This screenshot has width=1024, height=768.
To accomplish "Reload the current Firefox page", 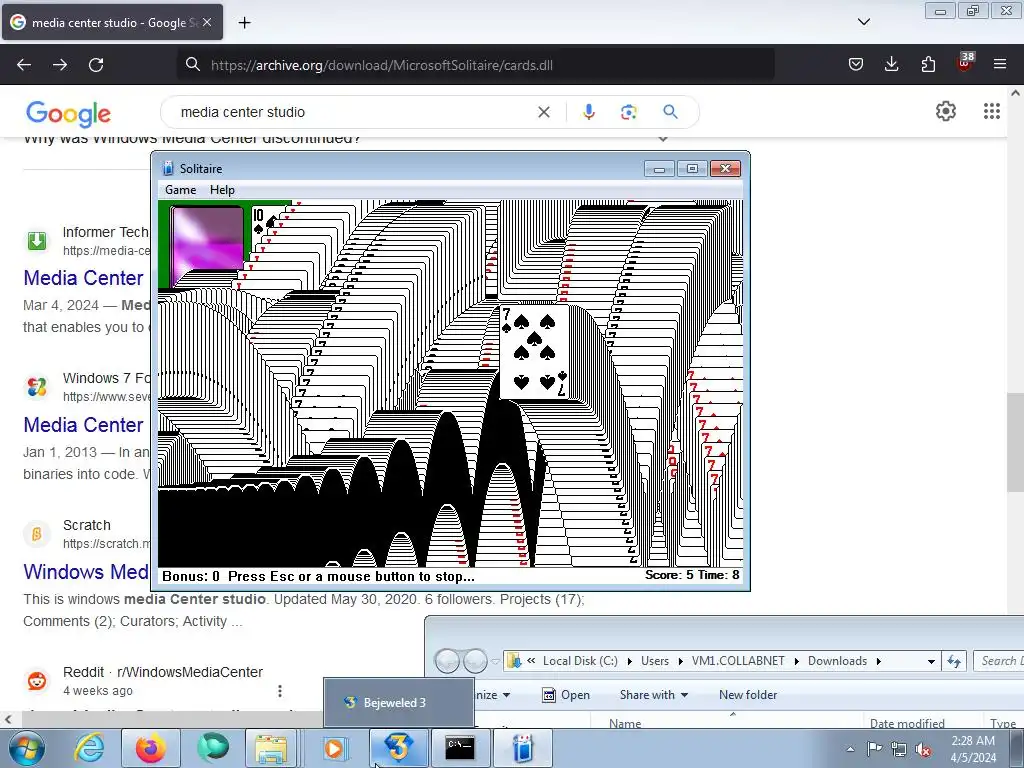I will [x=96, y=65].
